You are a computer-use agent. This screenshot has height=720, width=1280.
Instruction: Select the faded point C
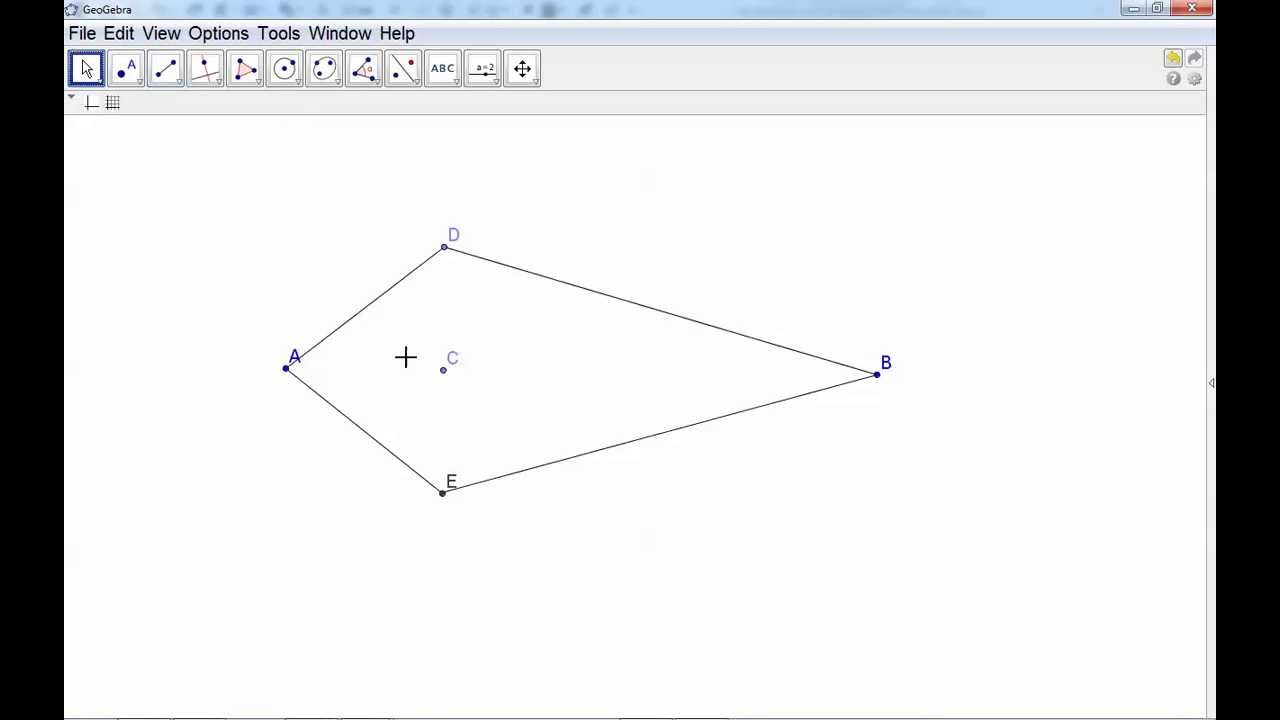[x=443, y=370]
